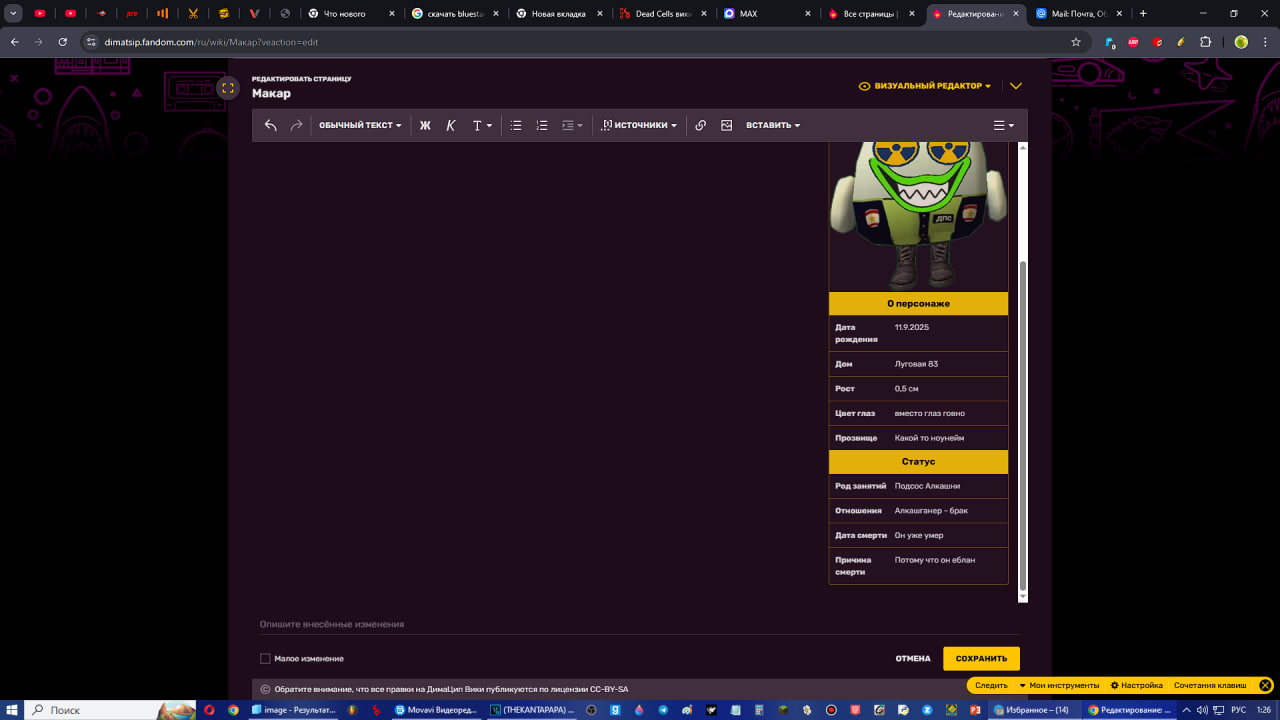Click the editor's vertical scrollbar
1280x720 pixels.
1022,420
